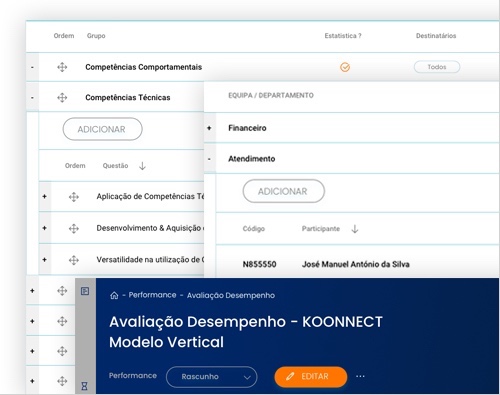Click the EQUIPA / DEPARTAMENTO header
The height and width of the screenshot is (395, 500).
tap(271, 95)
